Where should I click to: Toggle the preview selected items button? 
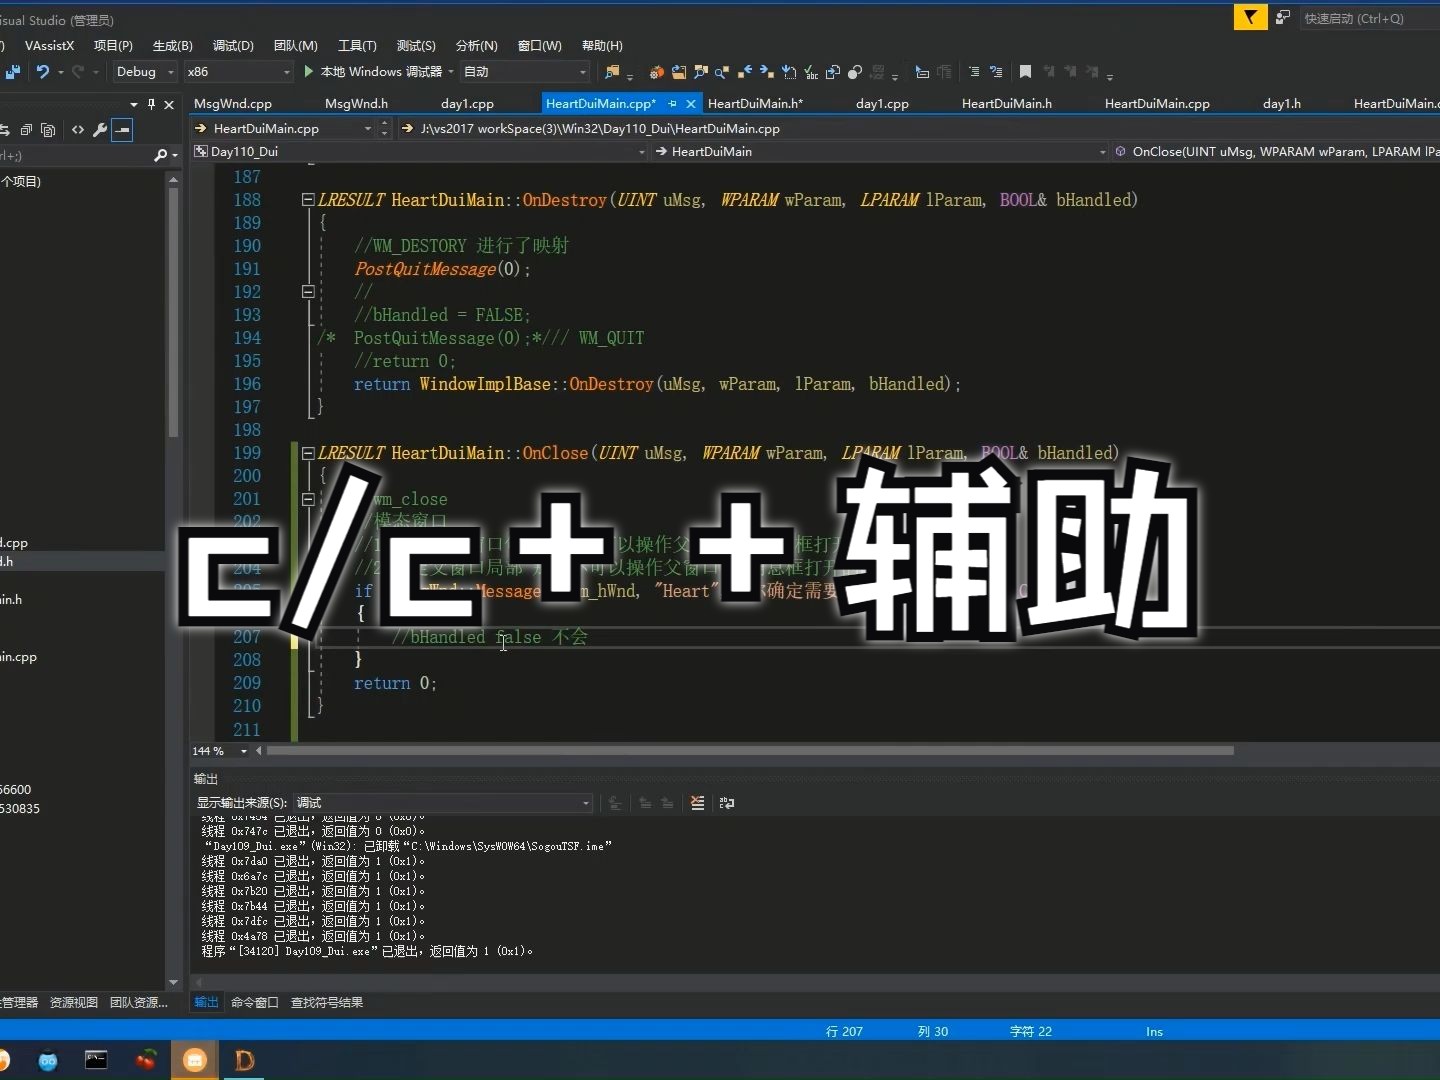[122, 130]
